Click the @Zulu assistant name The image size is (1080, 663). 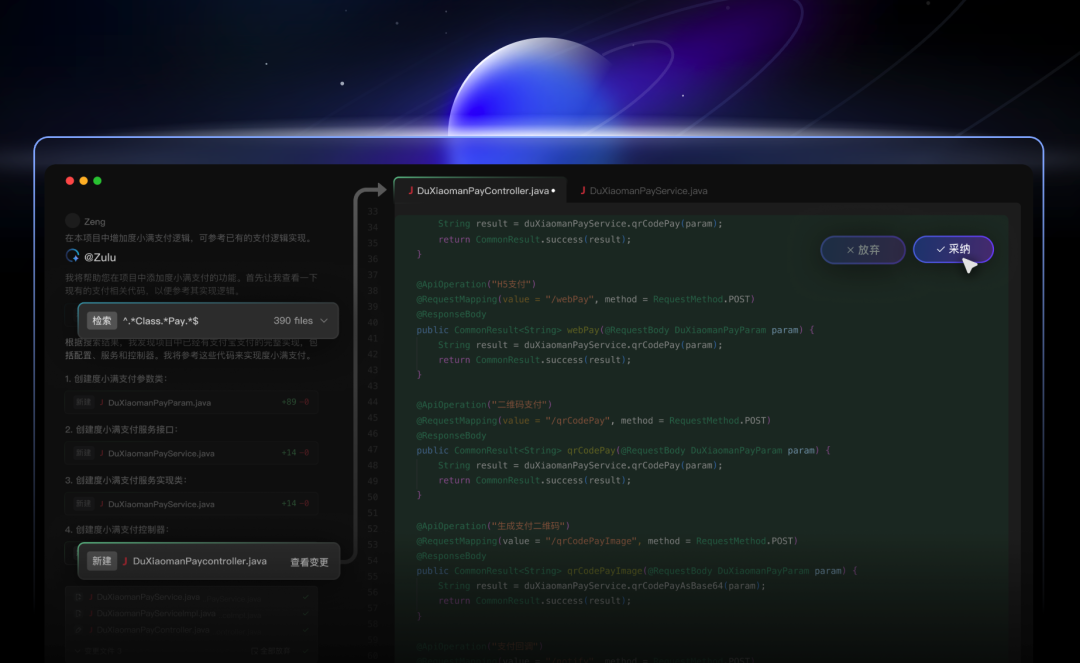tap(100, 257)
